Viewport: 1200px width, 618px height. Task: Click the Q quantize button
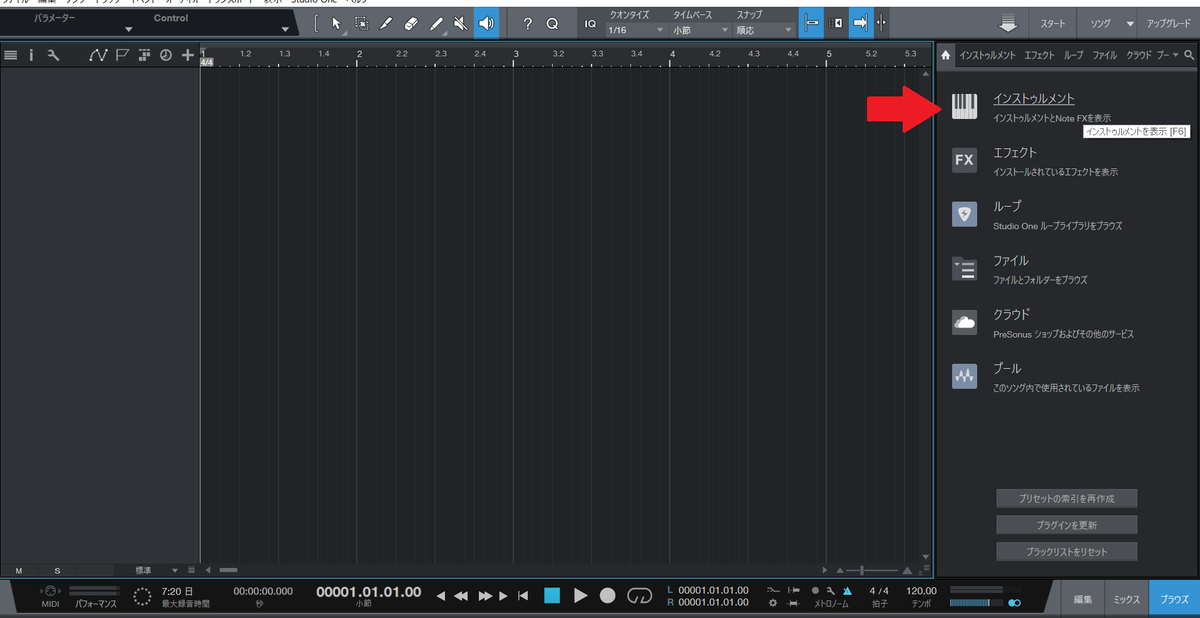[x=552, y=23]
